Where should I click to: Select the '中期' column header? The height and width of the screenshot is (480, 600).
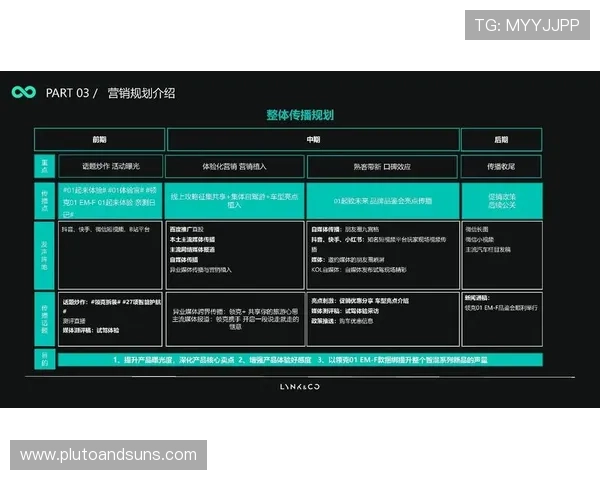(313, 140)
